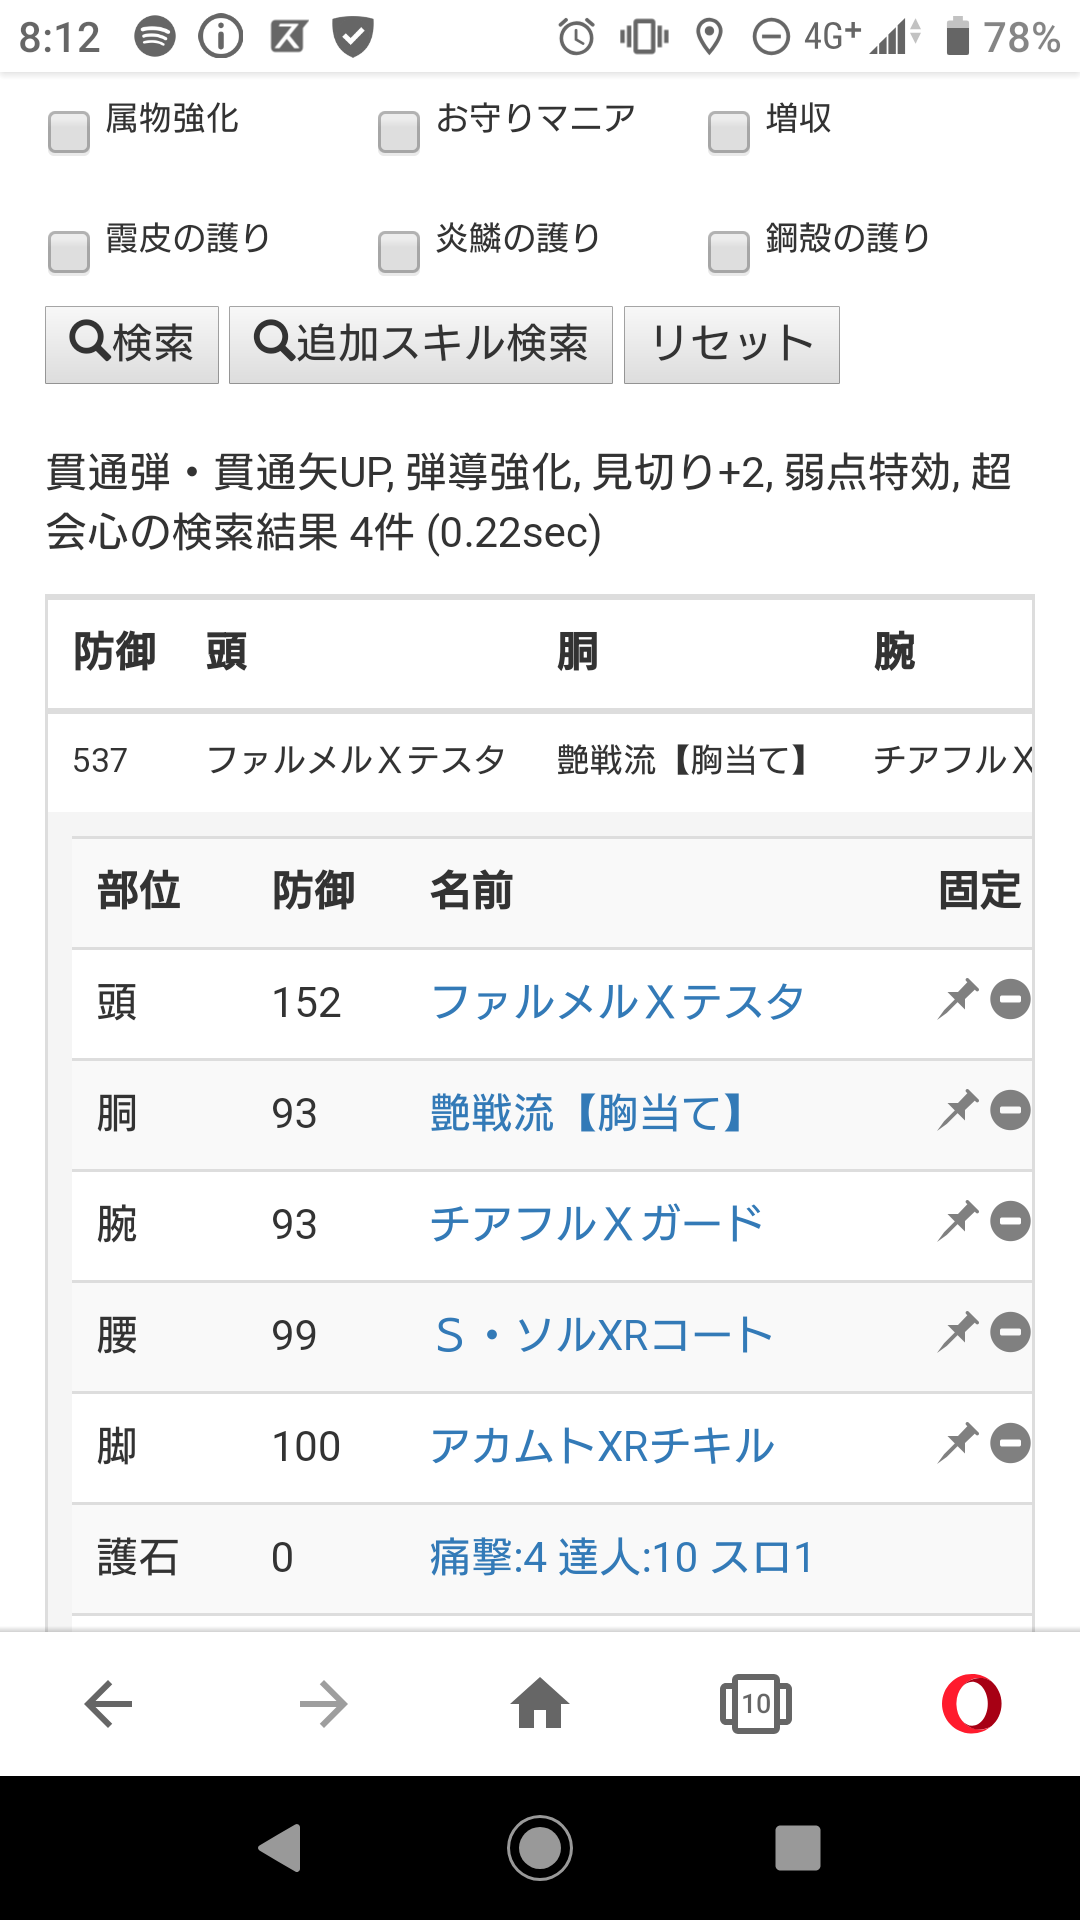1080x1920 pixels.
Task: Pin the チアフルXガード arm piece
Action: (957, 1221)
